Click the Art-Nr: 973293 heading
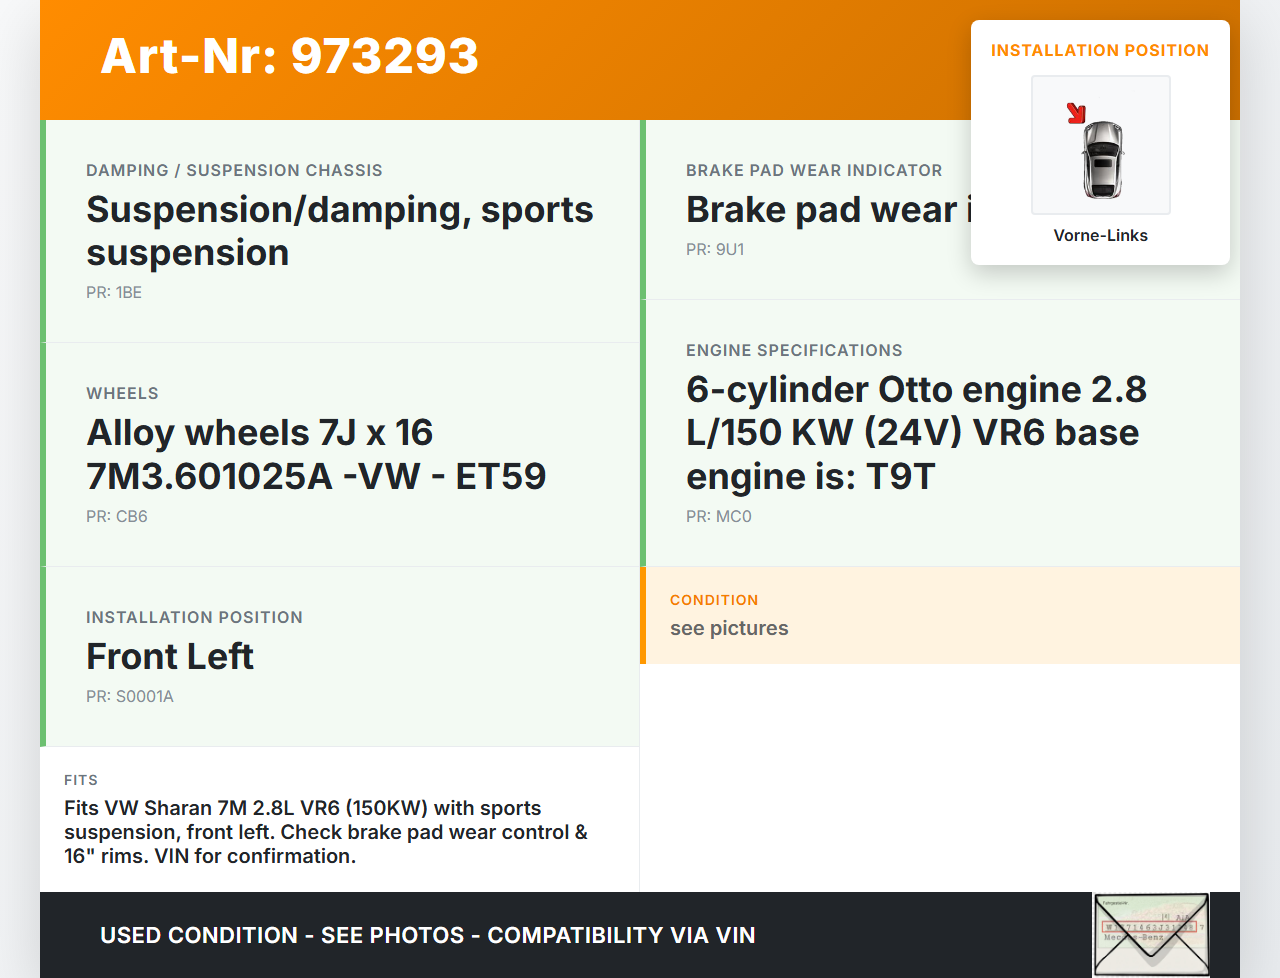Screen dimensions: 1280x978 290,56
